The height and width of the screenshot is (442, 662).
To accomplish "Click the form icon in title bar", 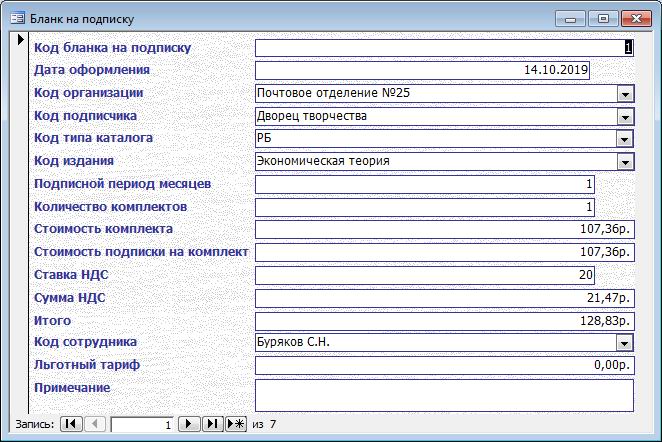I will click(16, 18).
